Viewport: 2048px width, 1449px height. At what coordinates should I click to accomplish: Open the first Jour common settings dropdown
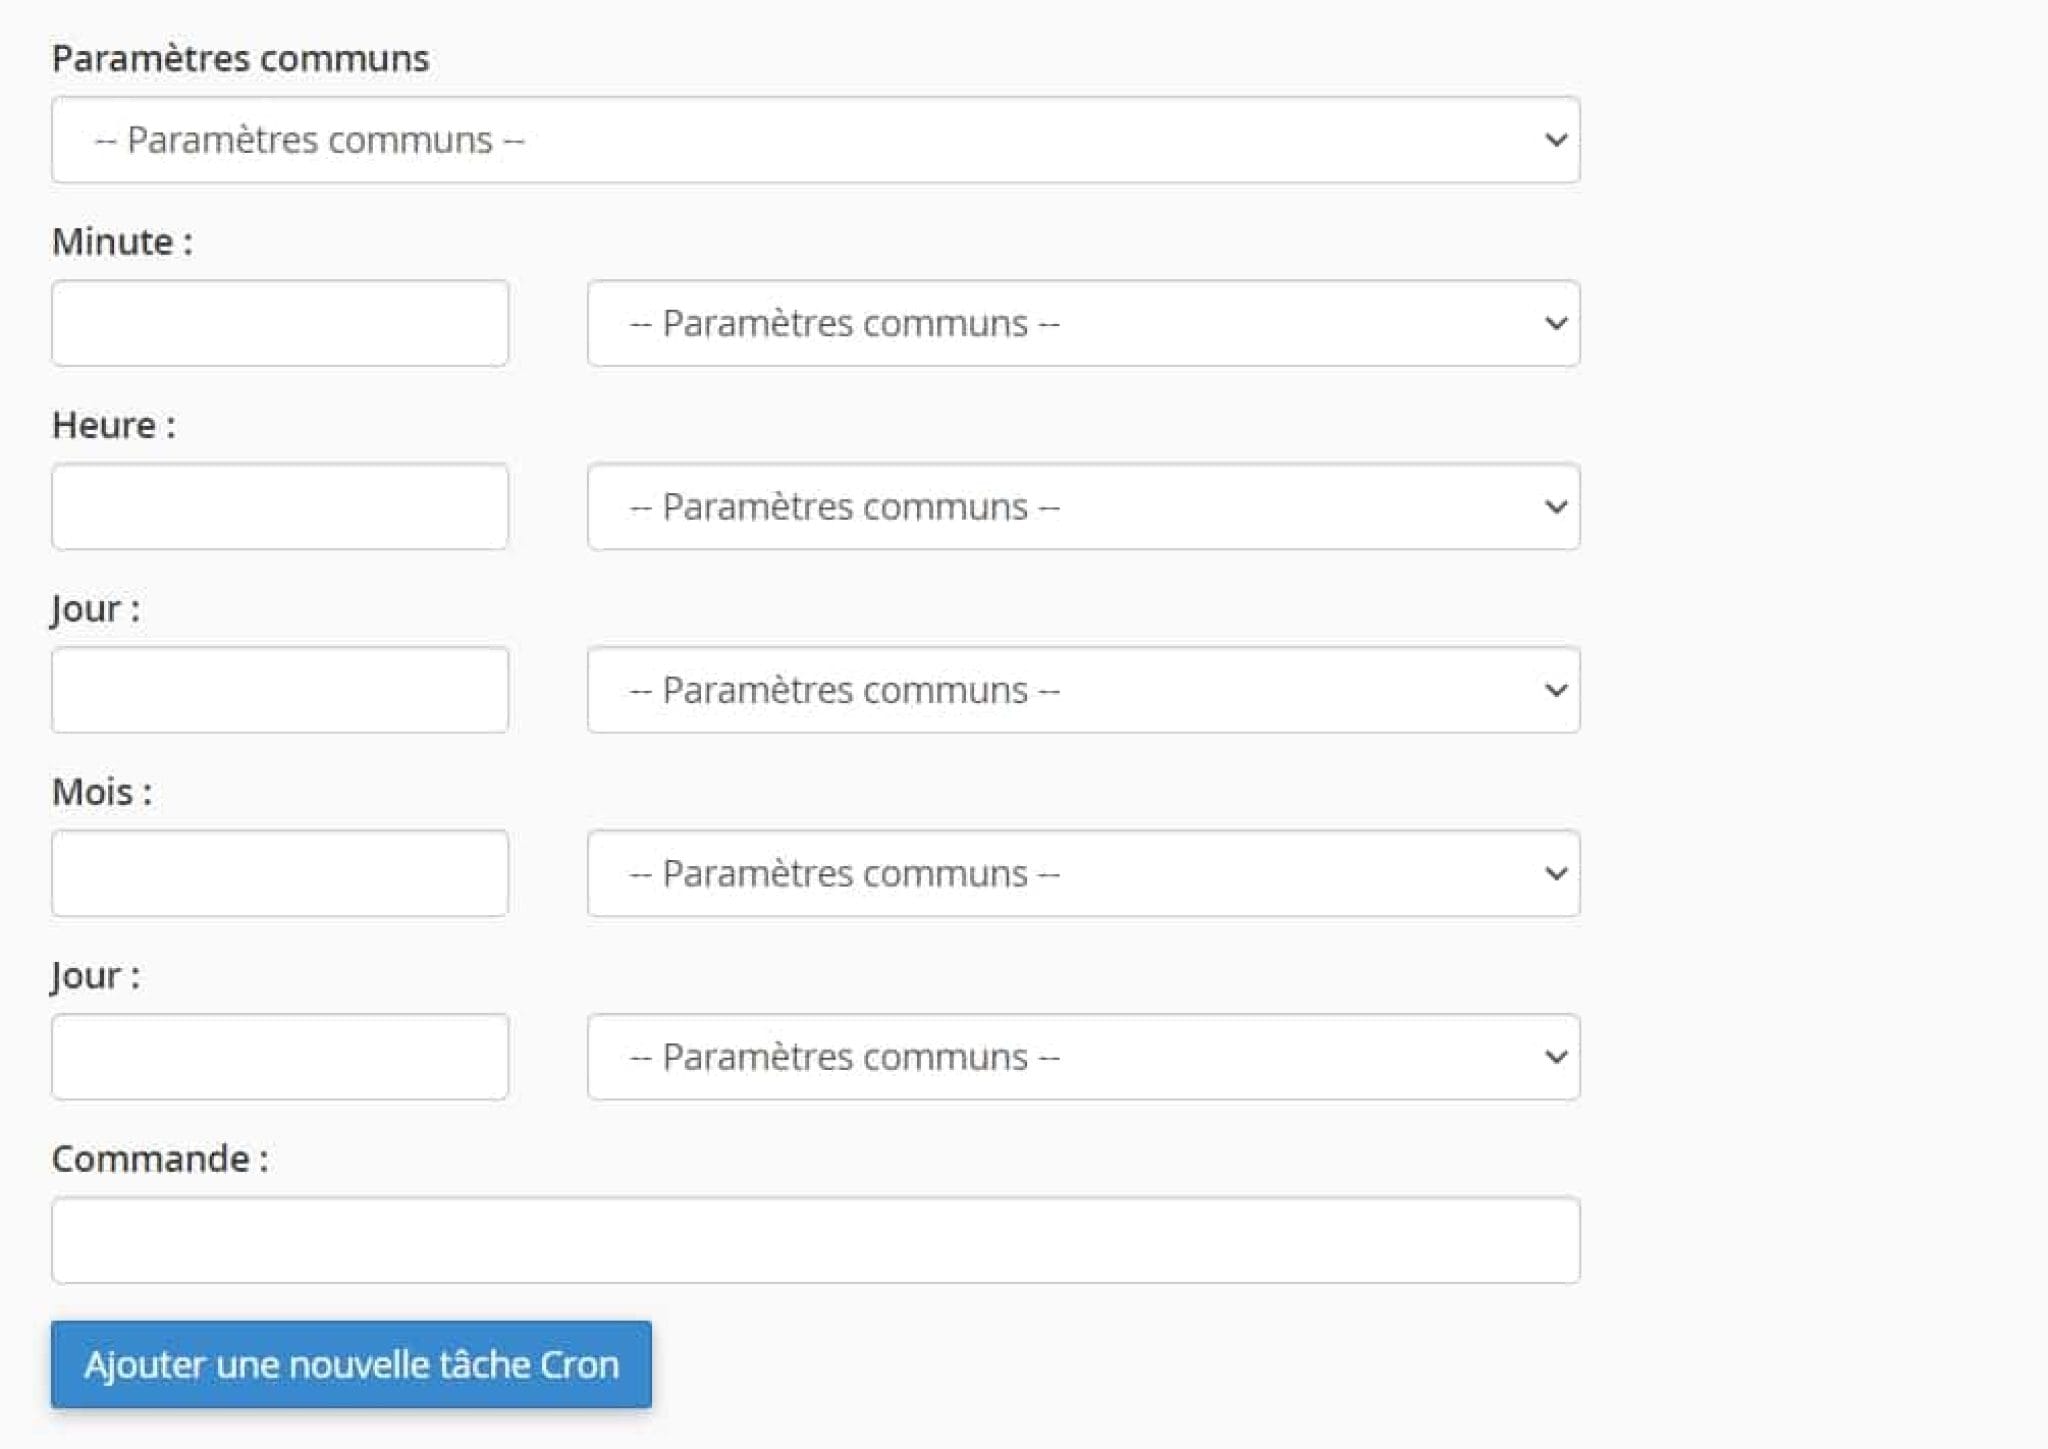[1083, 690]
